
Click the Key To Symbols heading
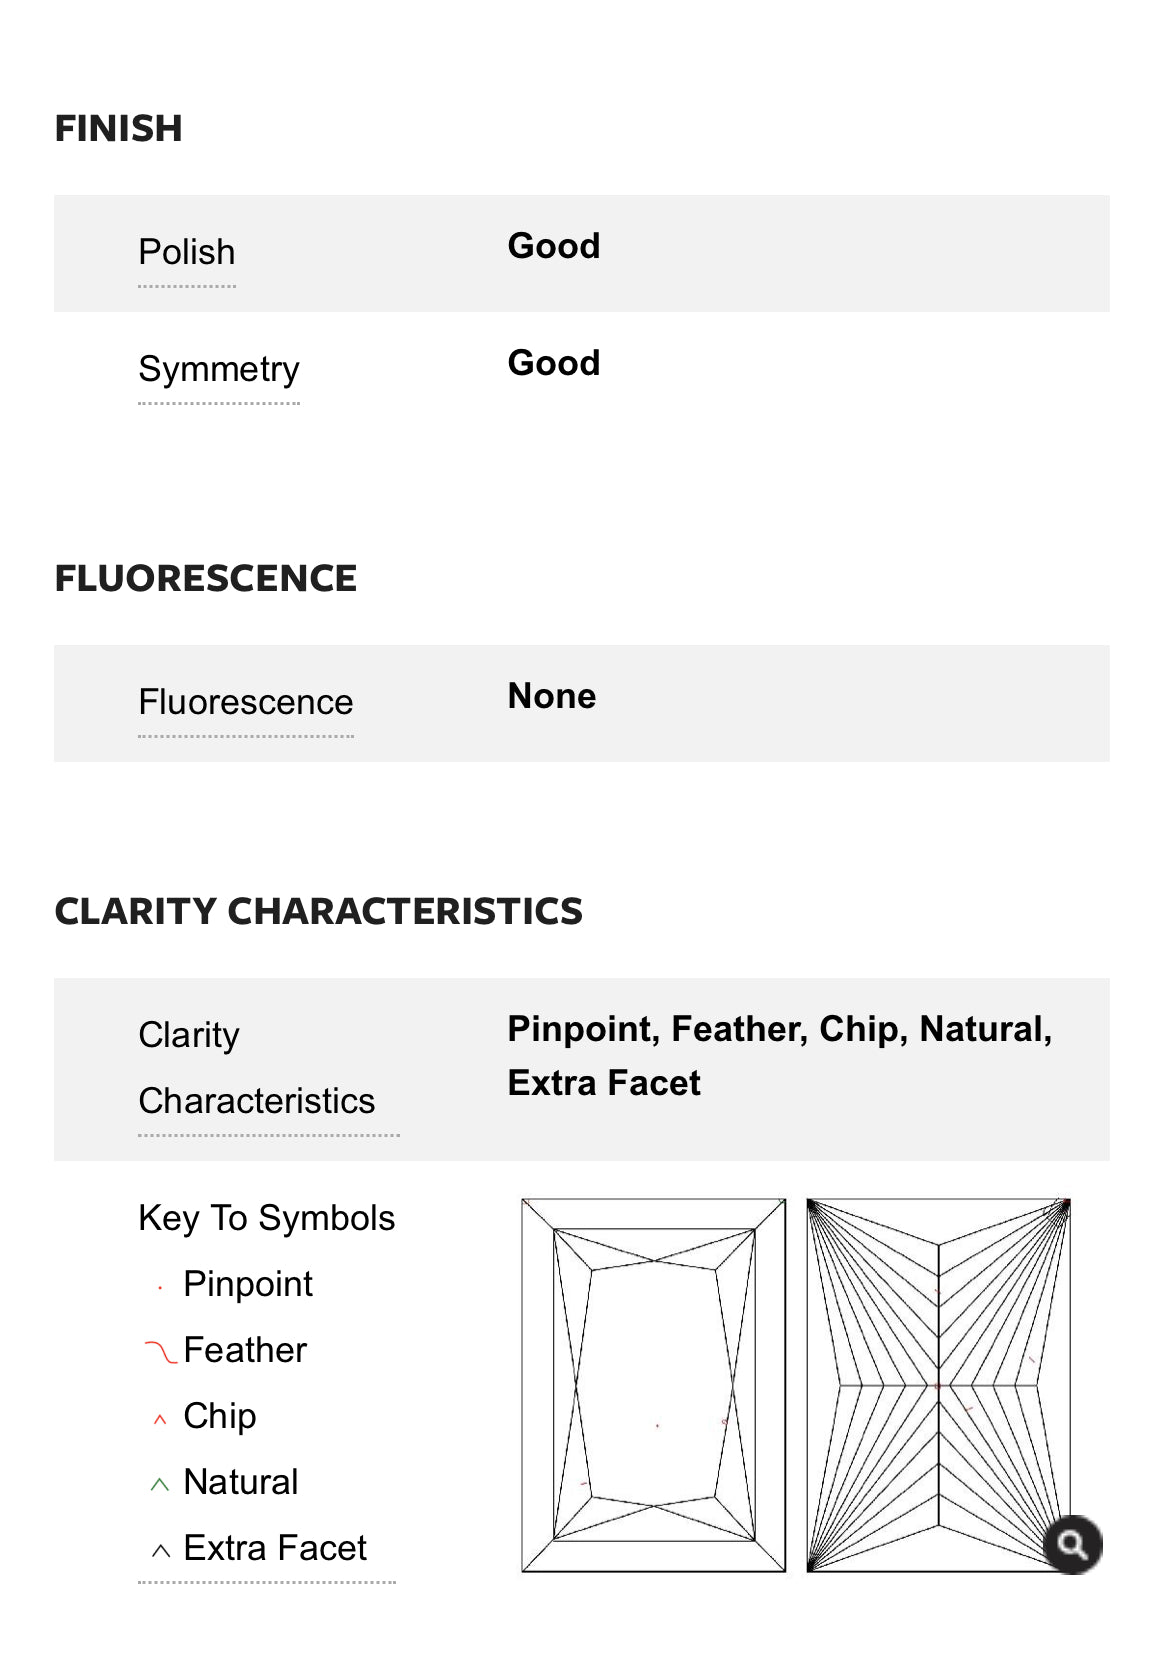[267, 1218]
